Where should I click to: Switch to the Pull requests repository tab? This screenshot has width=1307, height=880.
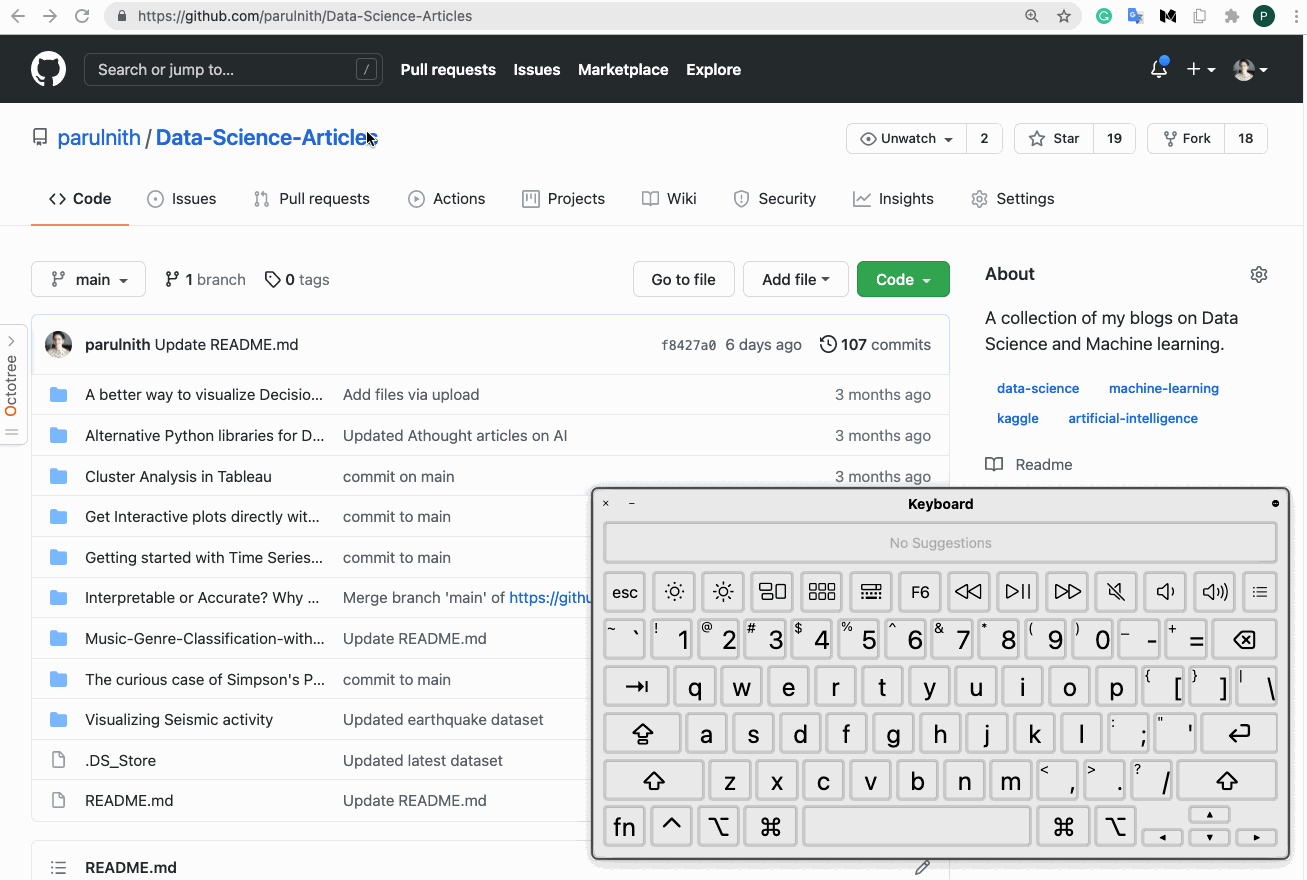click(x=312, y=199)
